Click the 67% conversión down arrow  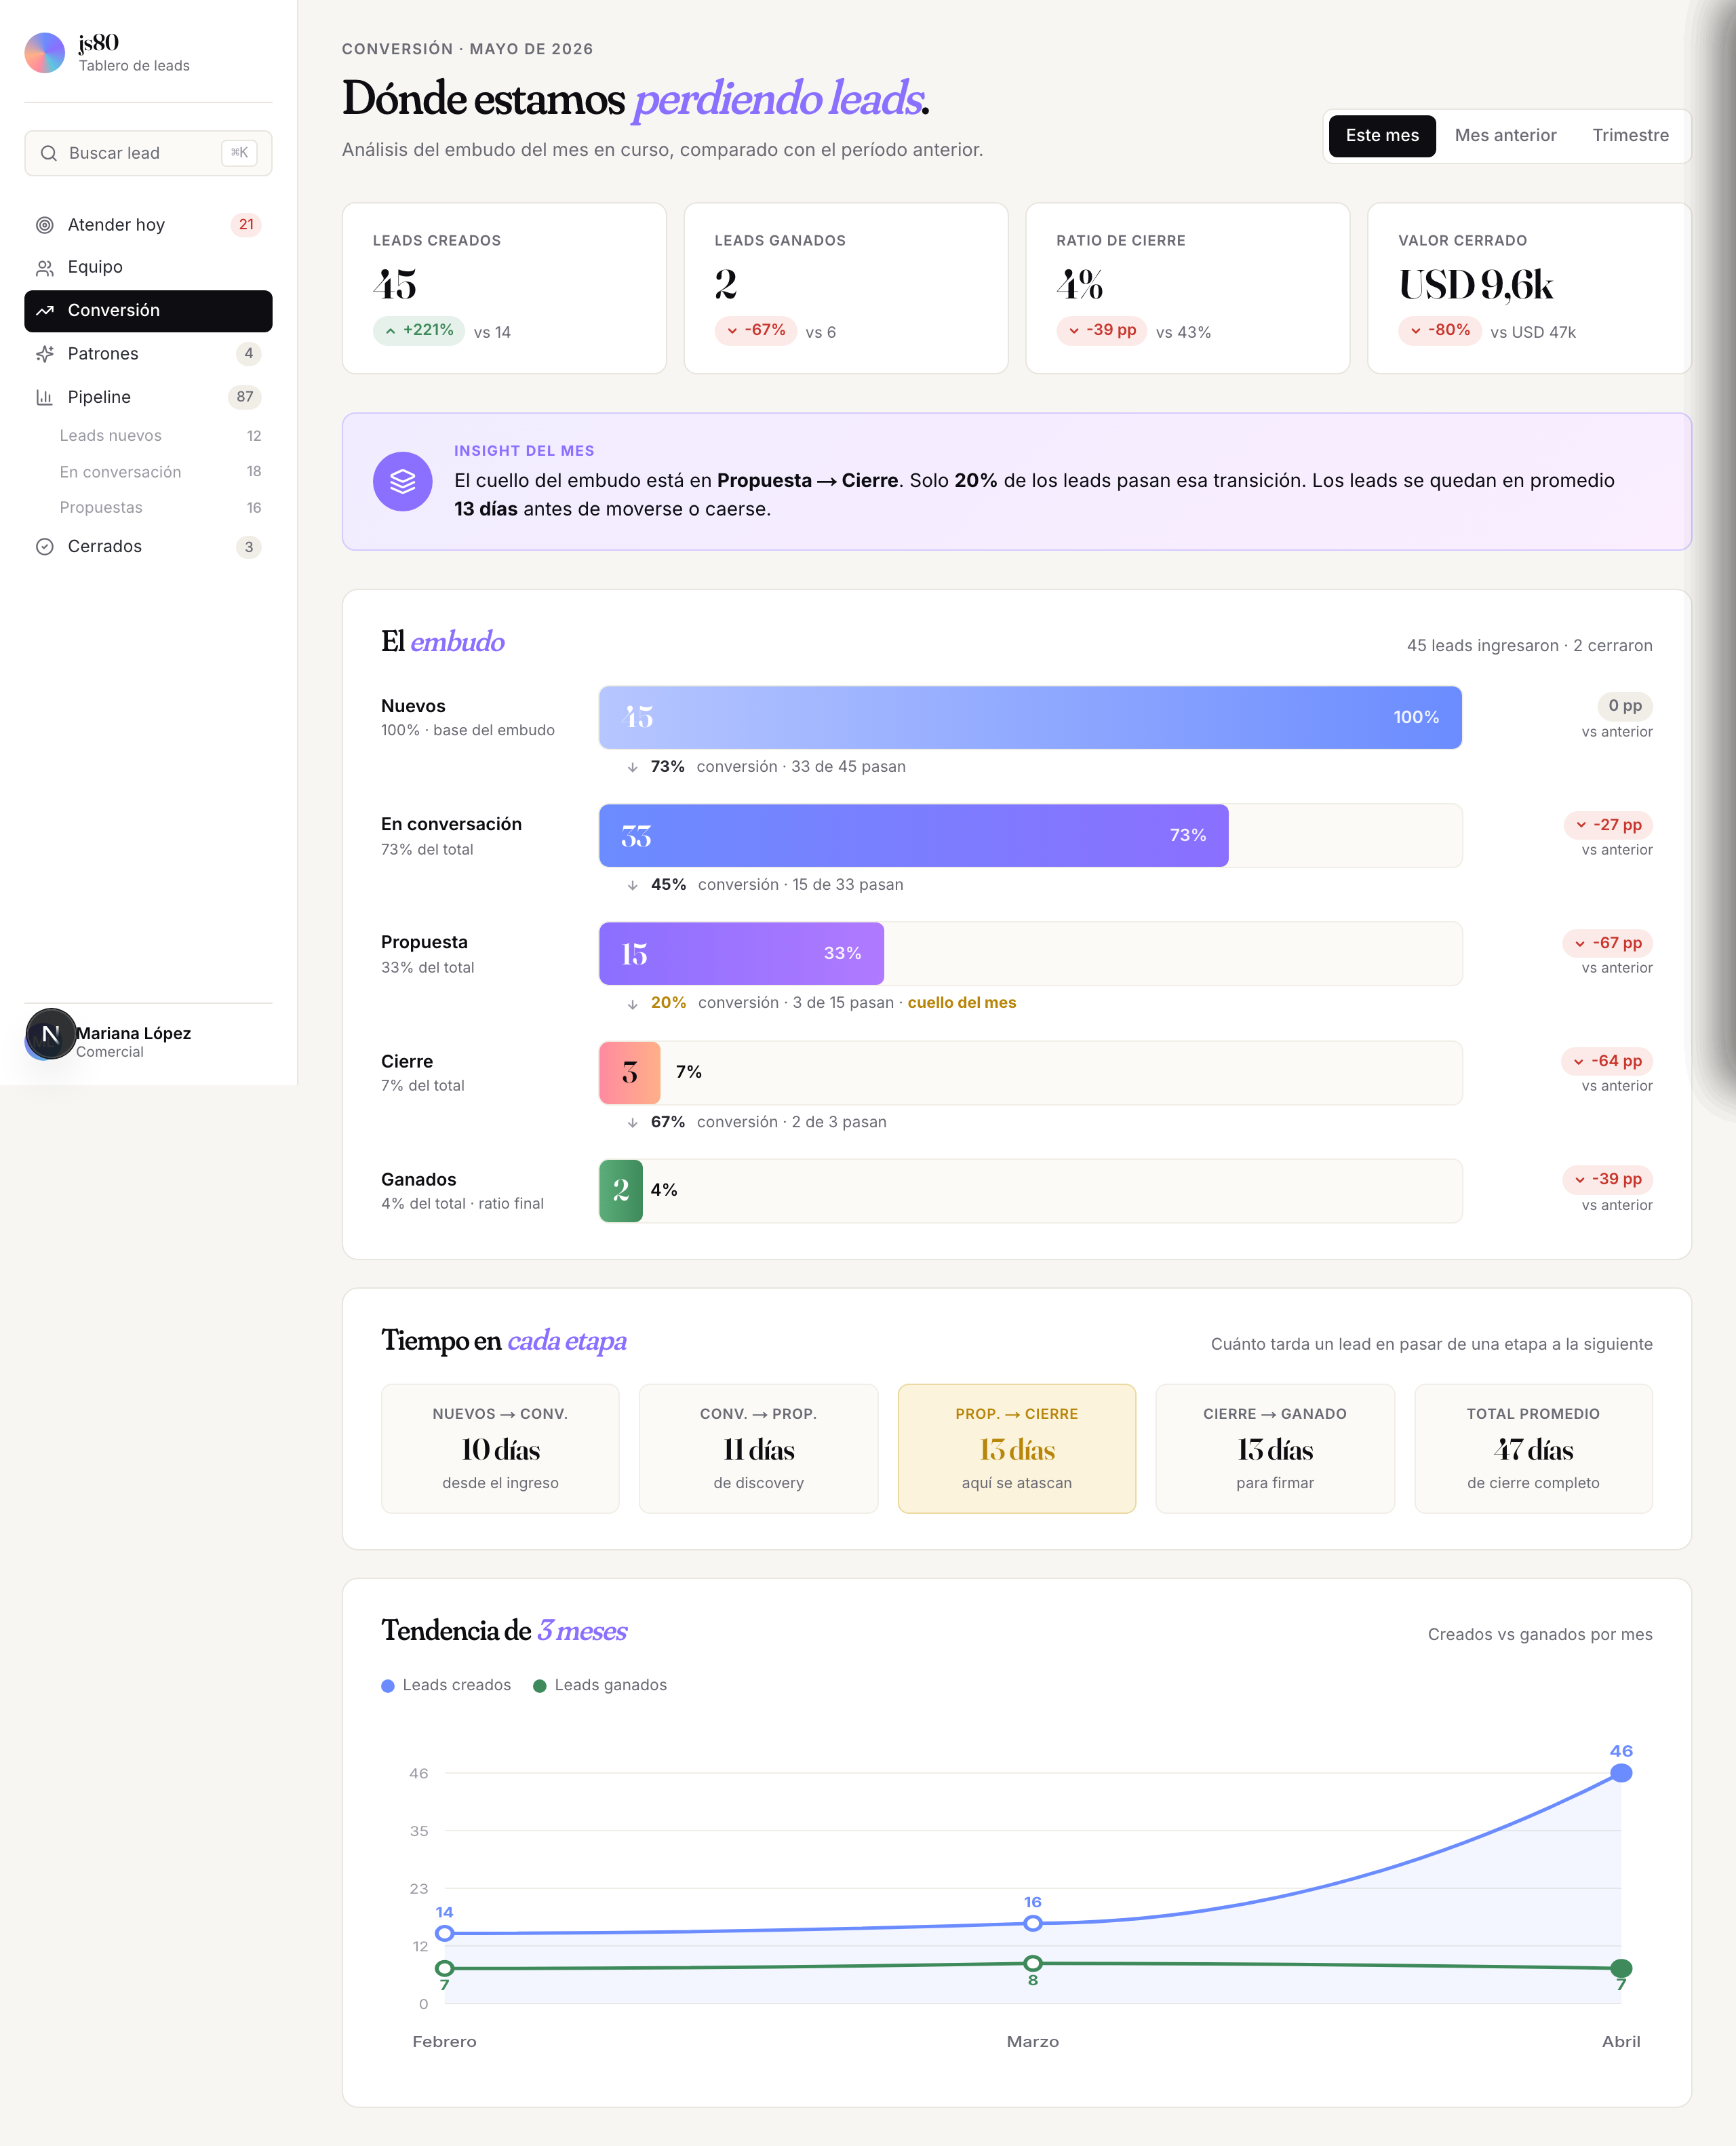(632, 1123)
